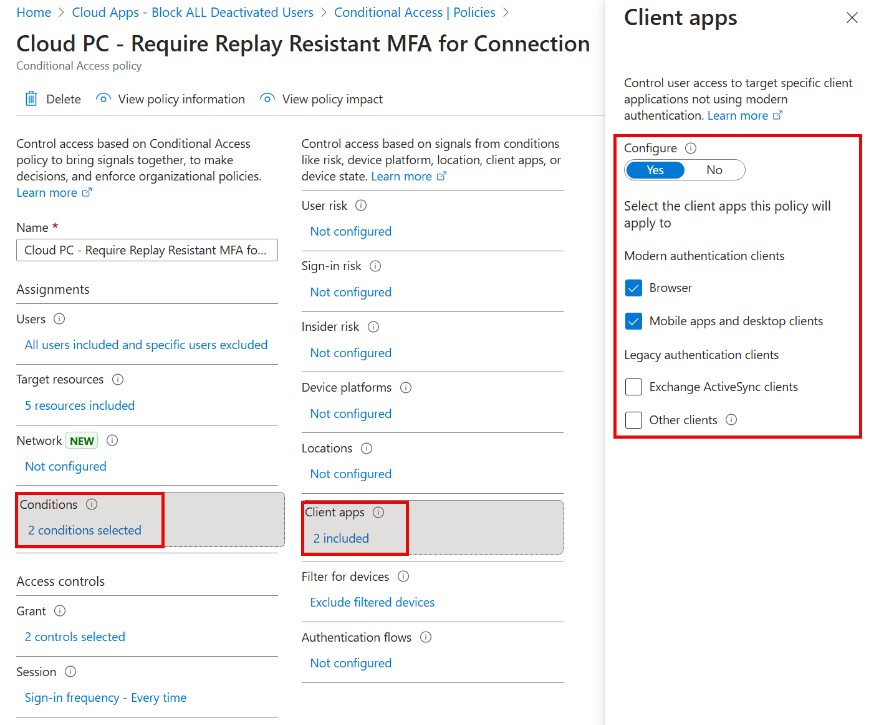Check the Other clients option
Image resolution: width=879 pixels, height=725 pixels.
(x=634, y=420)
